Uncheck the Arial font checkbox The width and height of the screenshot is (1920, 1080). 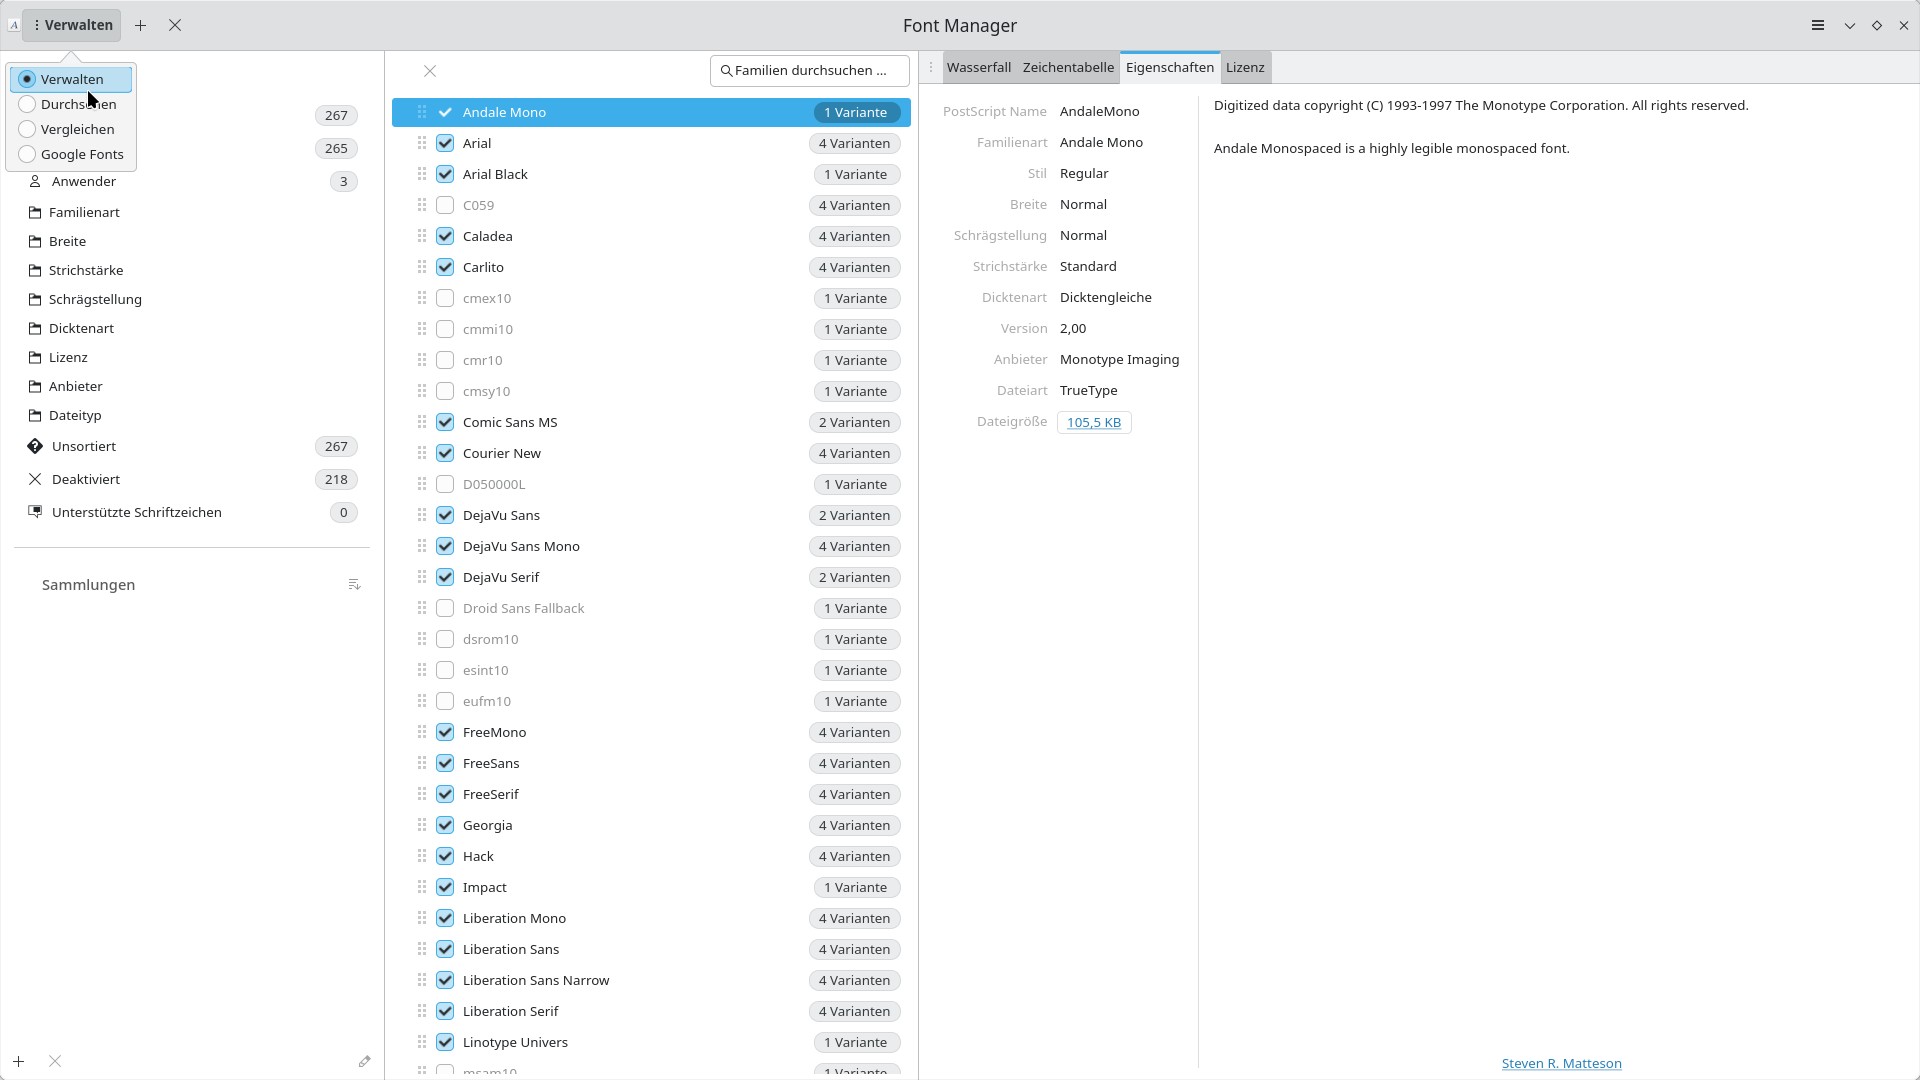[x=445, y=144]
